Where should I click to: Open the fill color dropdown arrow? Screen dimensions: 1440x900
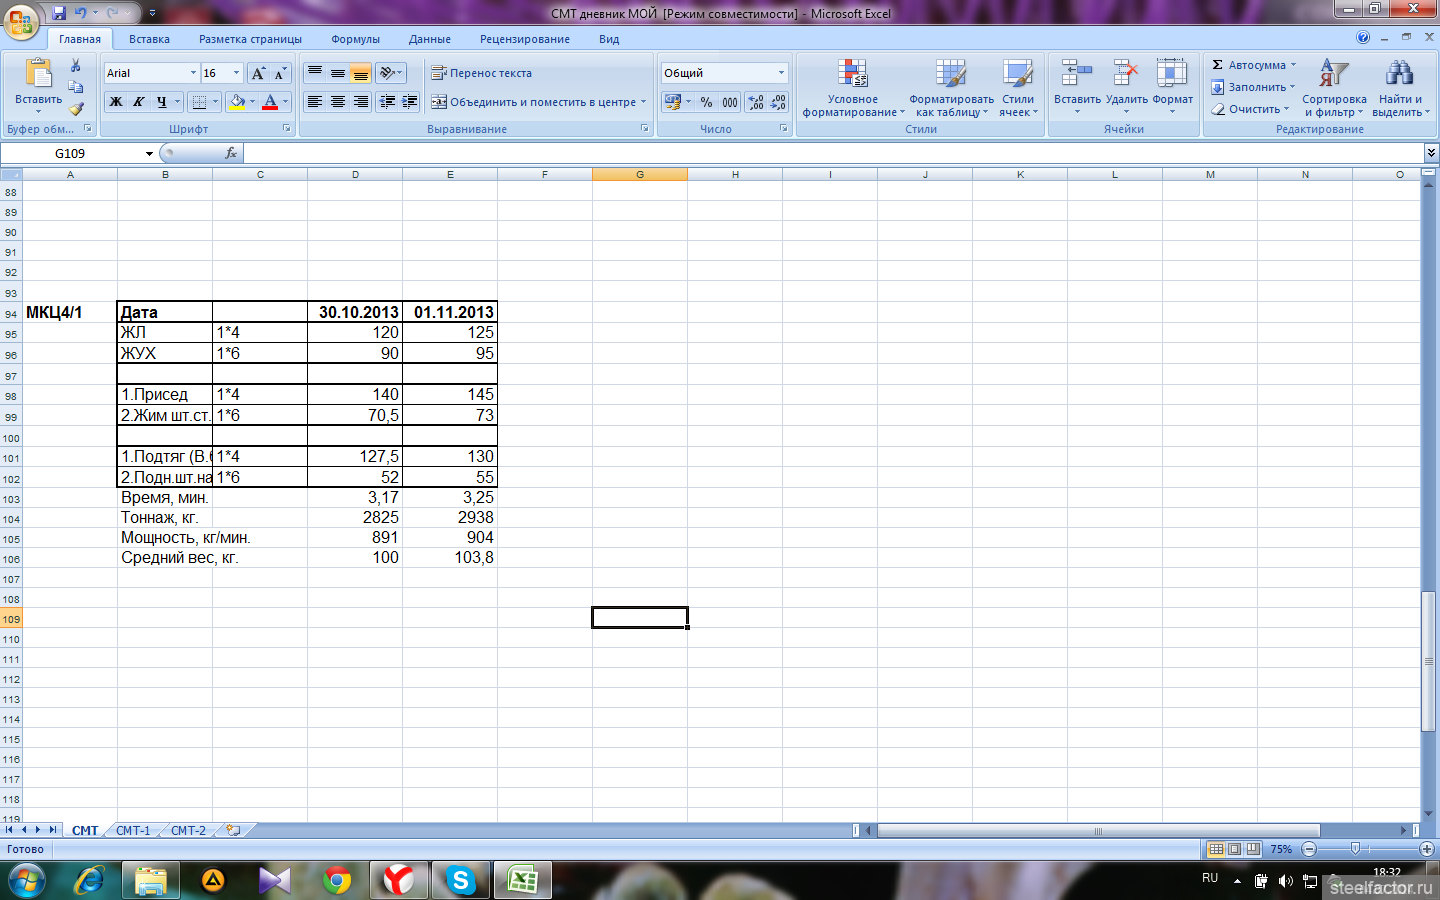pyautogui.click(x=252, y=102)
